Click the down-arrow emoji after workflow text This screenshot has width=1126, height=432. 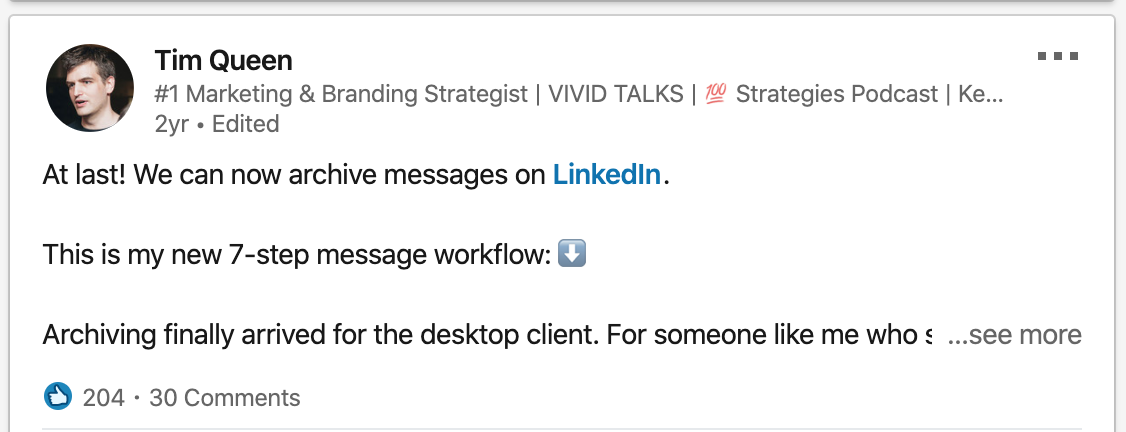coord(572,254)
